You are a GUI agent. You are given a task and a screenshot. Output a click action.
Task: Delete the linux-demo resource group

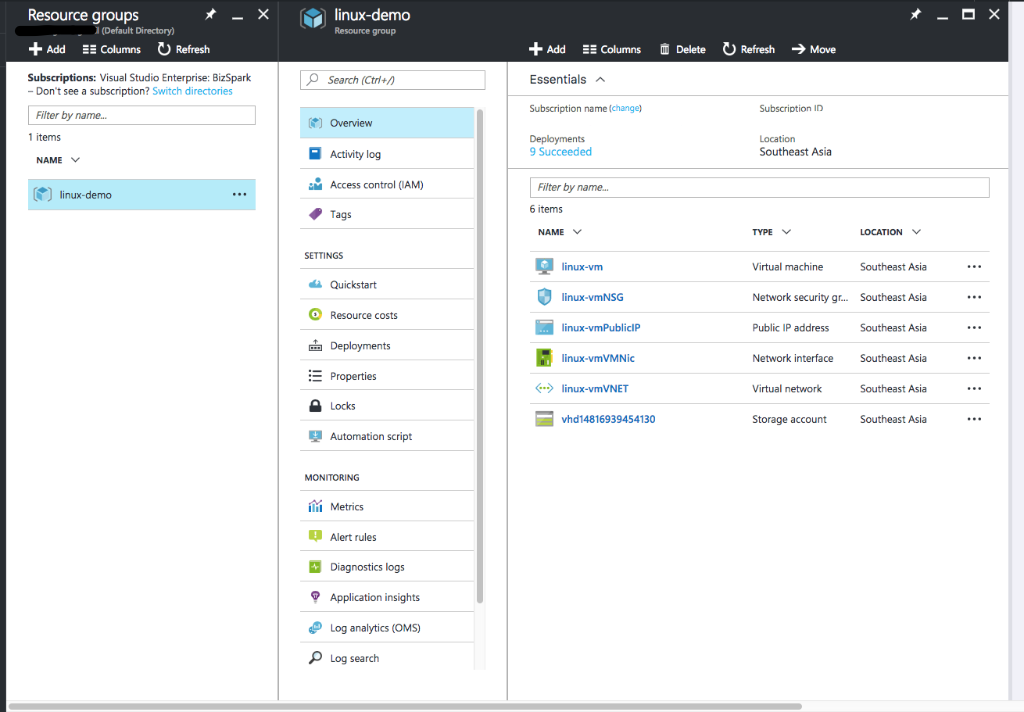pos(682,49)
